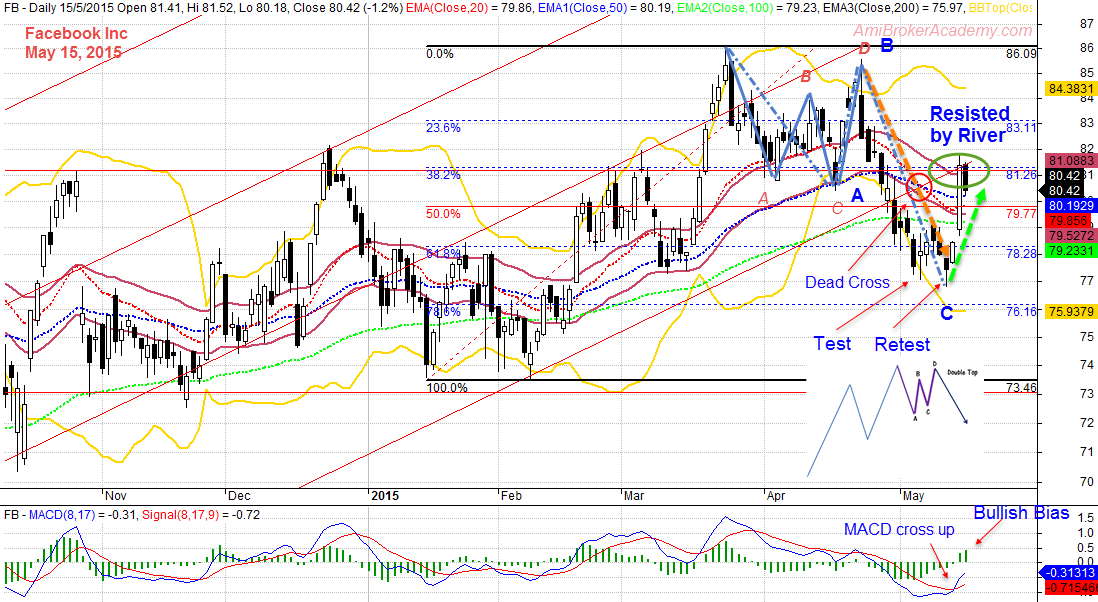The image size is (1098, 602).
Task: Click the 'May 15, 2015' date label
Action: [x=74, y=52]
